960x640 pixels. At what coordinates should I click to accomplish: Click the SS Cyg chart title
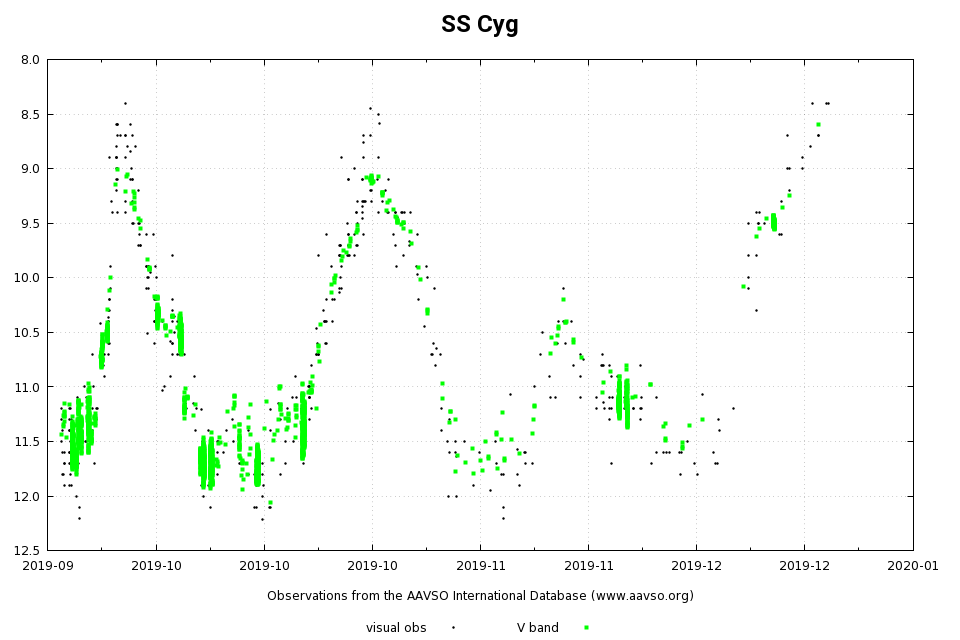pos(480,25)
